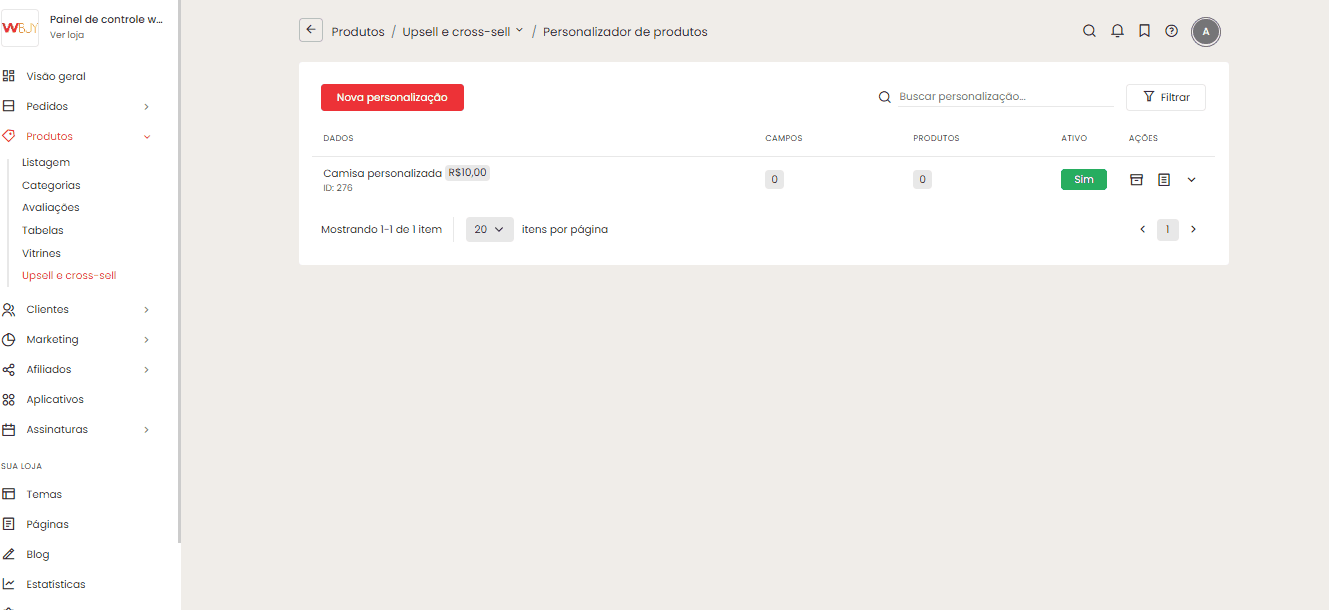1329x610 pixels.
Task: Click the bookmark icon in header
Action: pos(1144,31)
